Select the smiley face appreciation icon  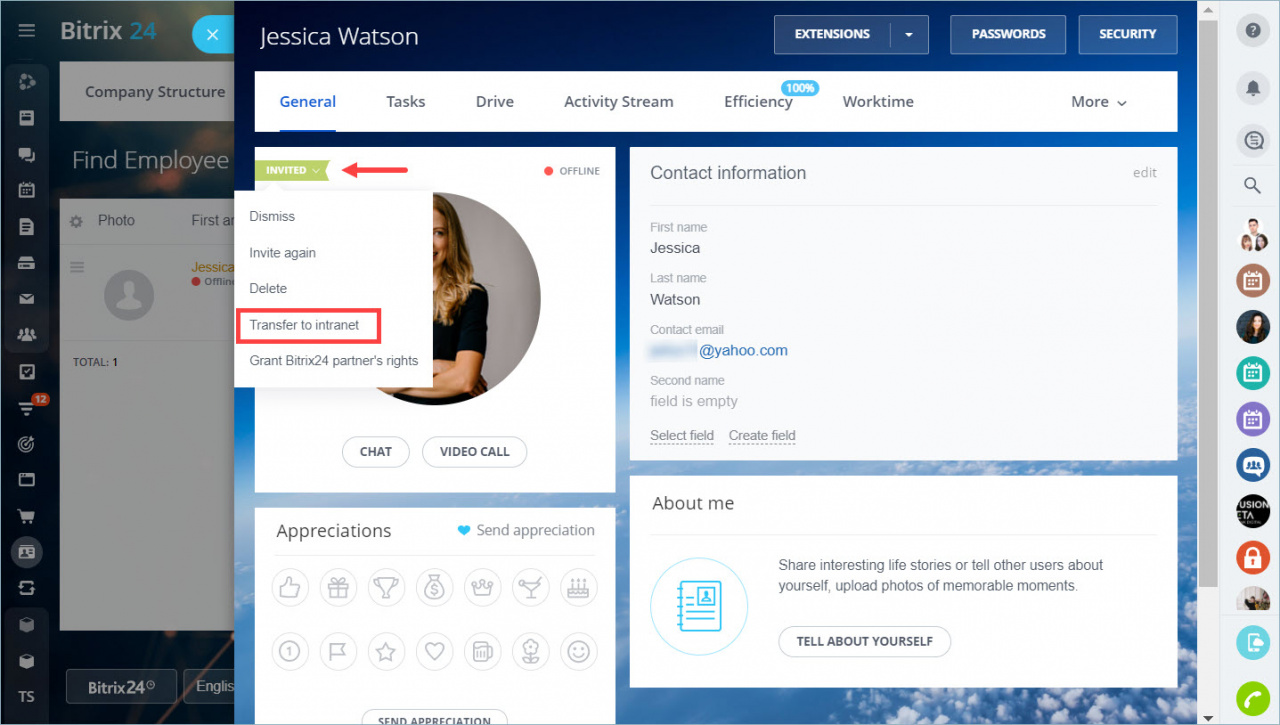[x=578, y=652]
